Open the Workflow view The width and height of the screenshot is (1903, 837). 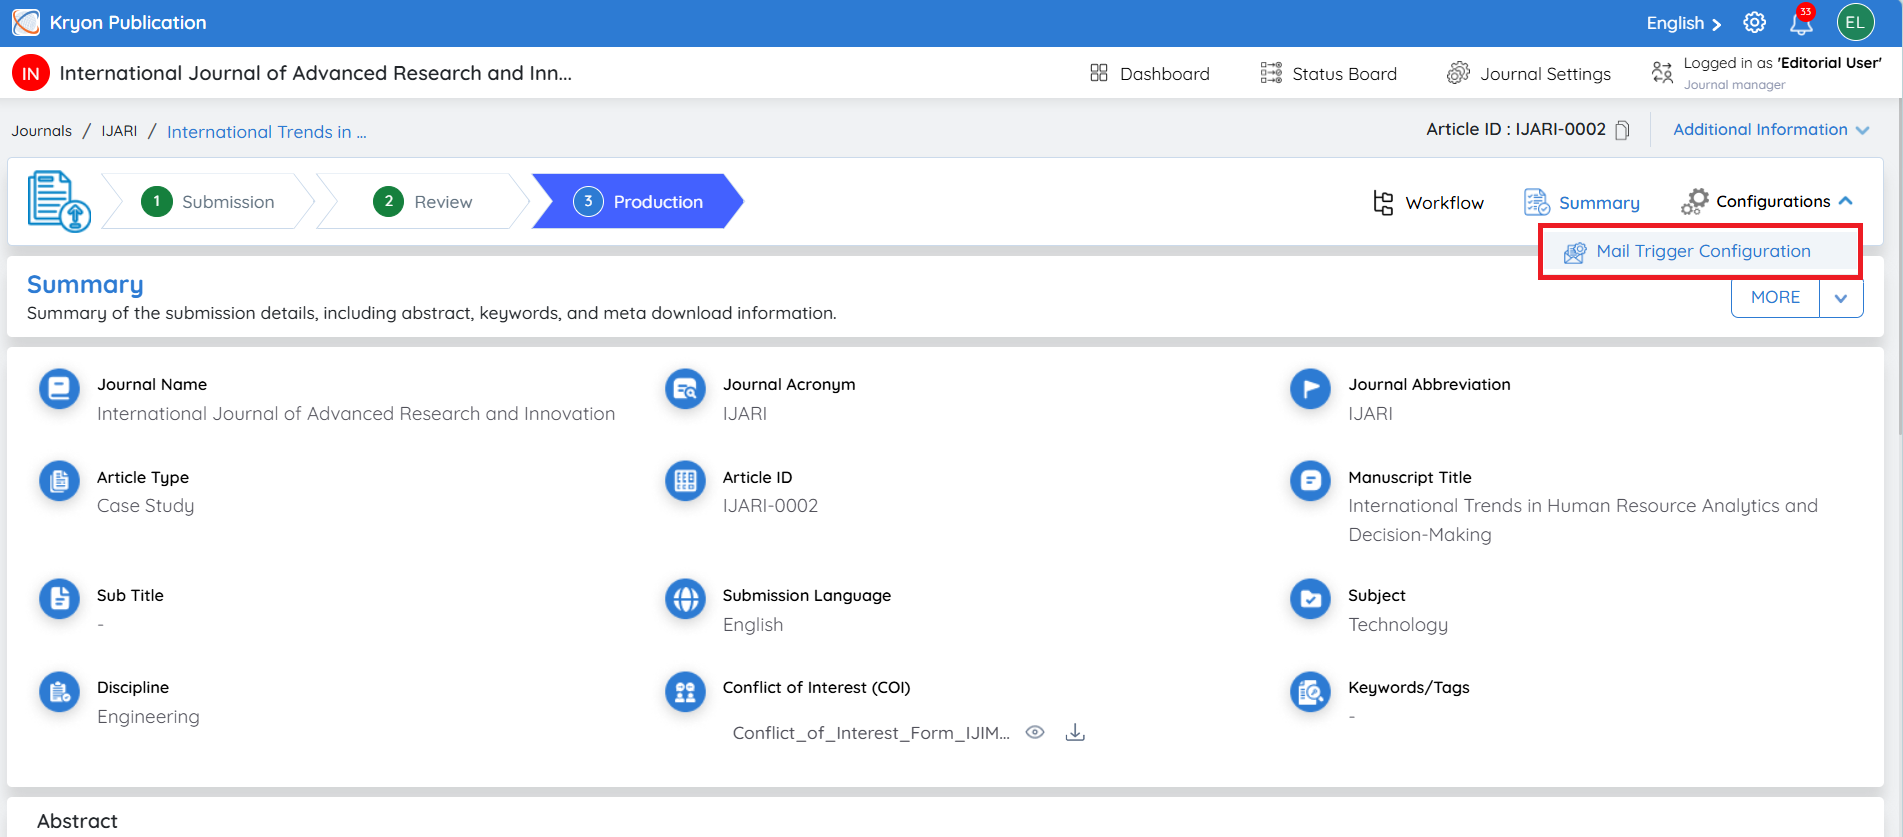coord(1428,203)
